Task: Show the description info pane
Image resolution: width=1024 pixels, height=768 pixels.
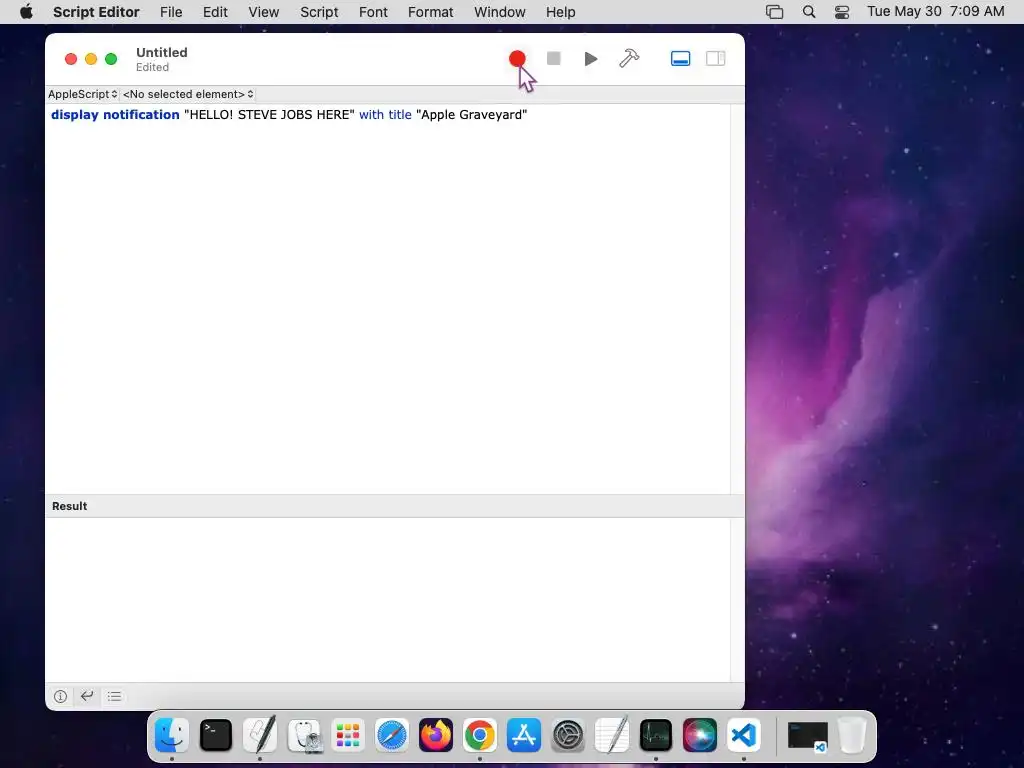Action: pyautogui.click(x=60, y=696)
